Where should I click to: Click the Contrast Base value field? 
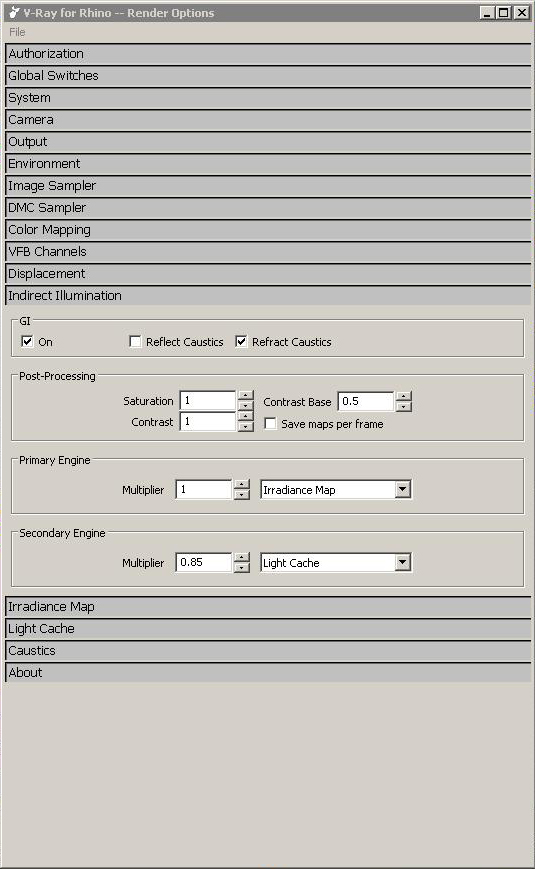pyautogui.click(x=365, y=401)
